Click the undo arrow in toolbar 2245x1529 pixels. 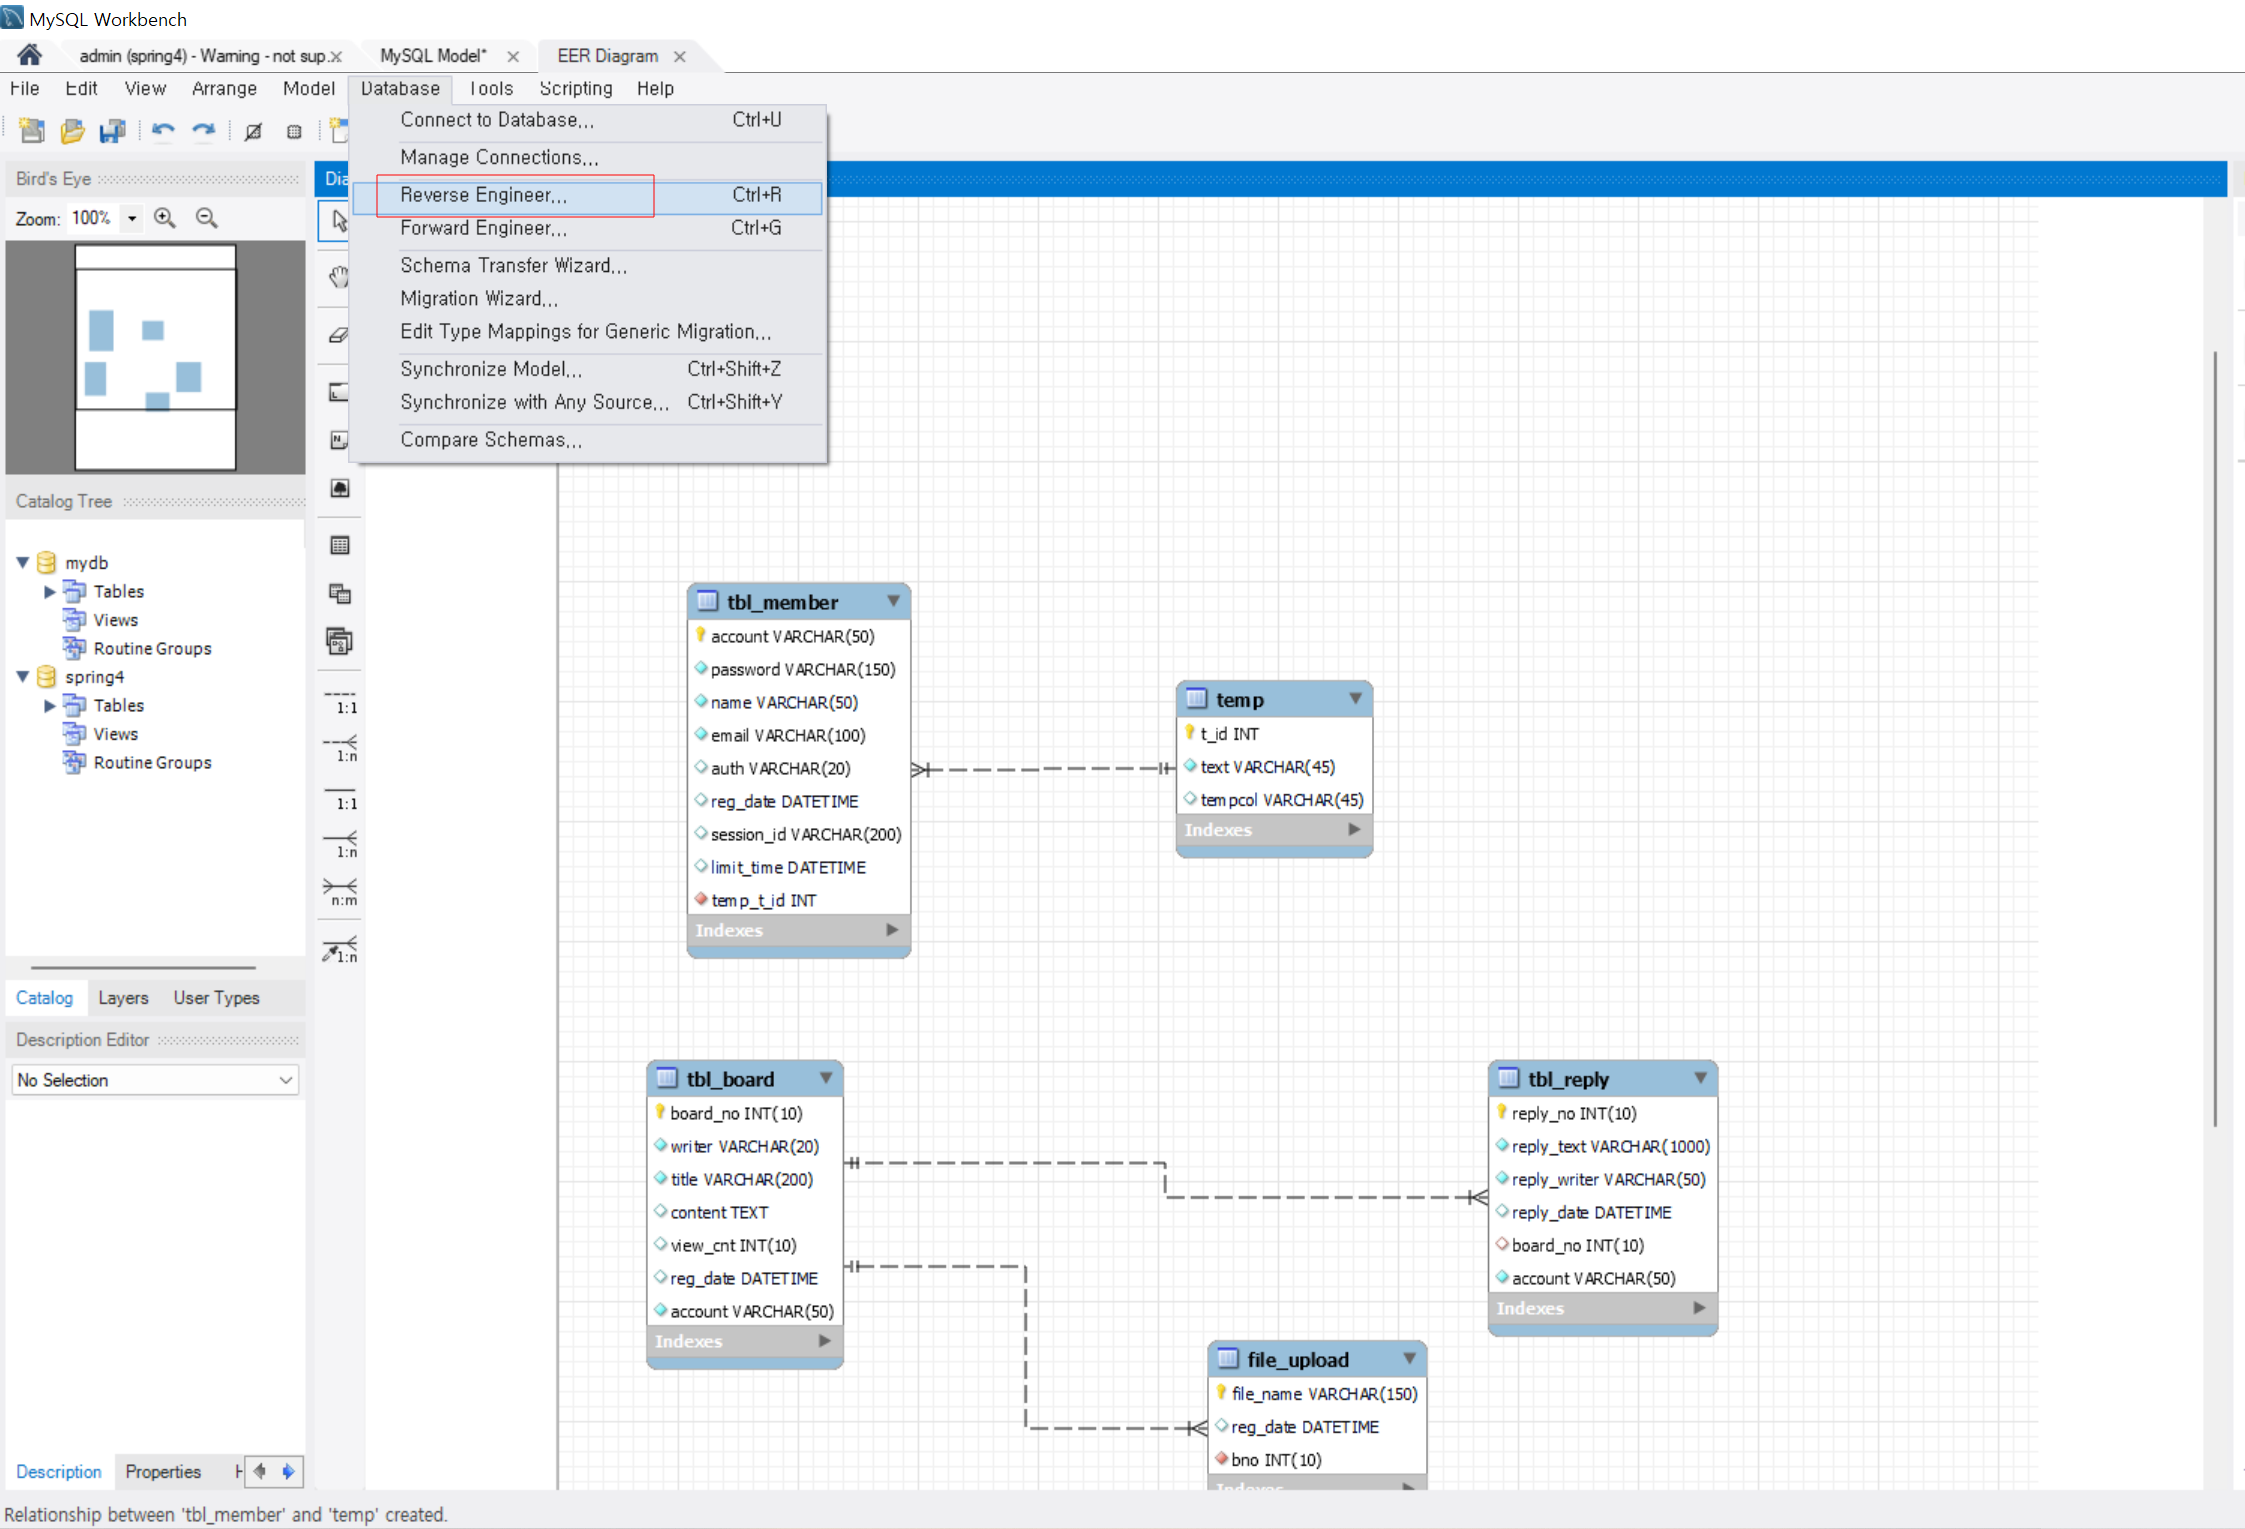click(x=163, y=131)
